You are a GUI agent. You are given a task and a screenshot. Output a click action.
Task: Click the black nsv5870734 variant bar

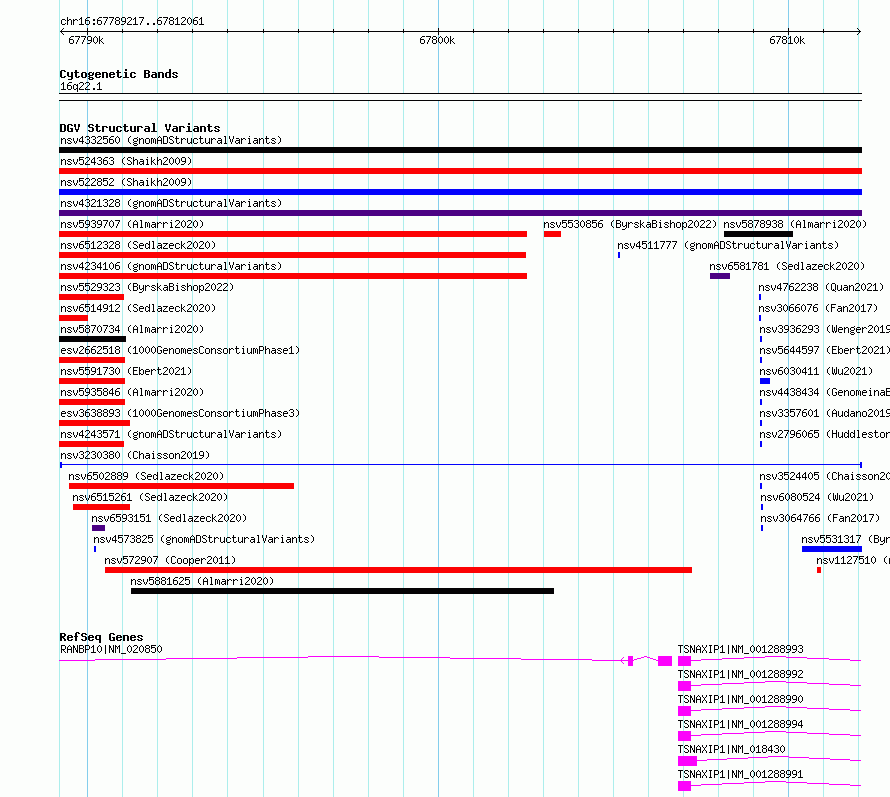click(93, 339)
